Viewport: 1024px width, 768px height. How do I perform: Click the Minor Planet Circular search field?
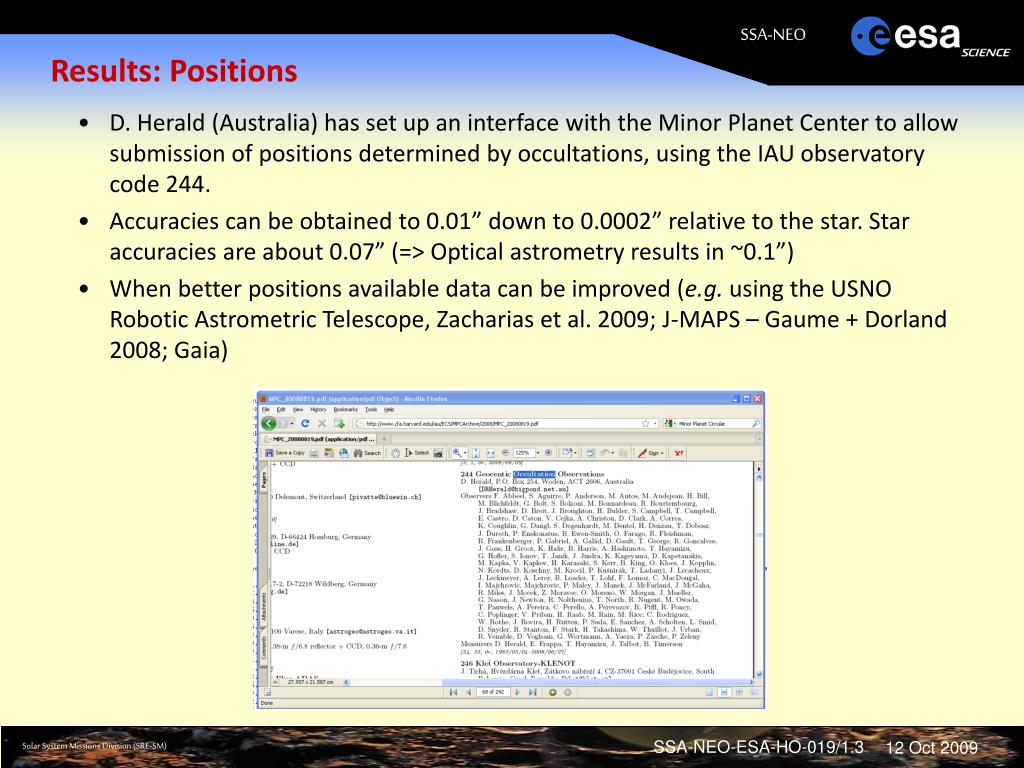[712, 423]
